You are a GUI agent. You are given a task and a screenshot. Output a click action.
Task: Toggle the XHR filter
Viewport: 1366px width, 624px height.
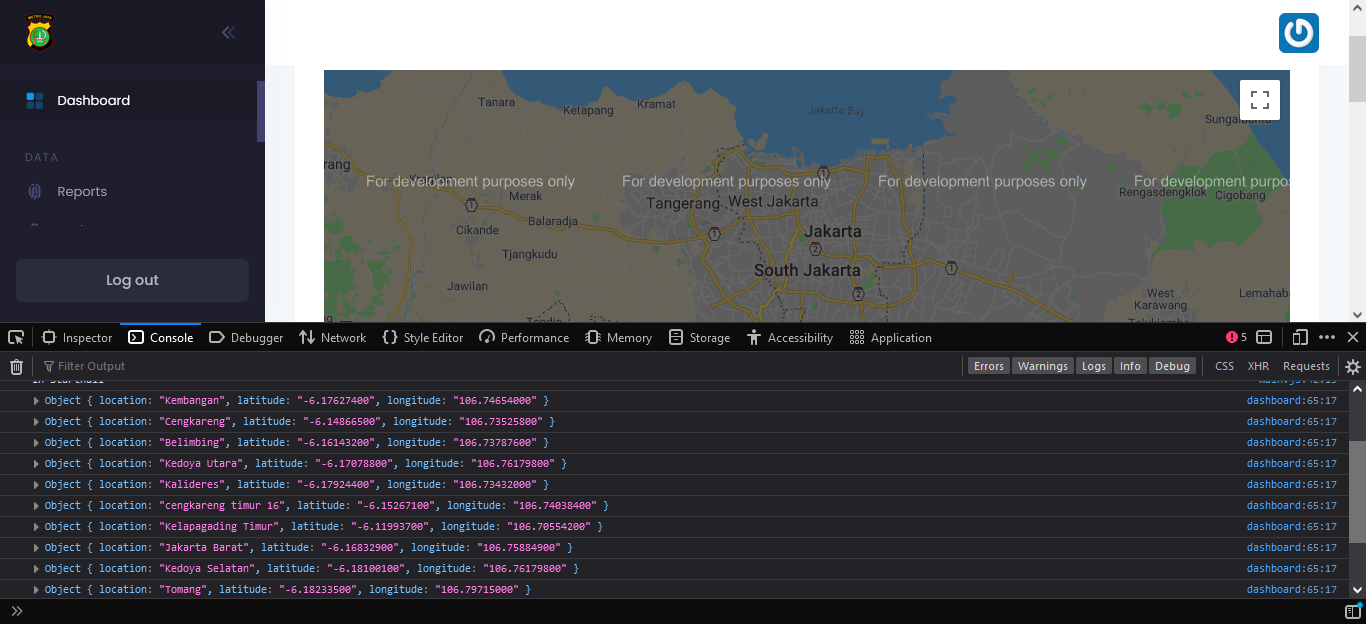point(1258,366)
